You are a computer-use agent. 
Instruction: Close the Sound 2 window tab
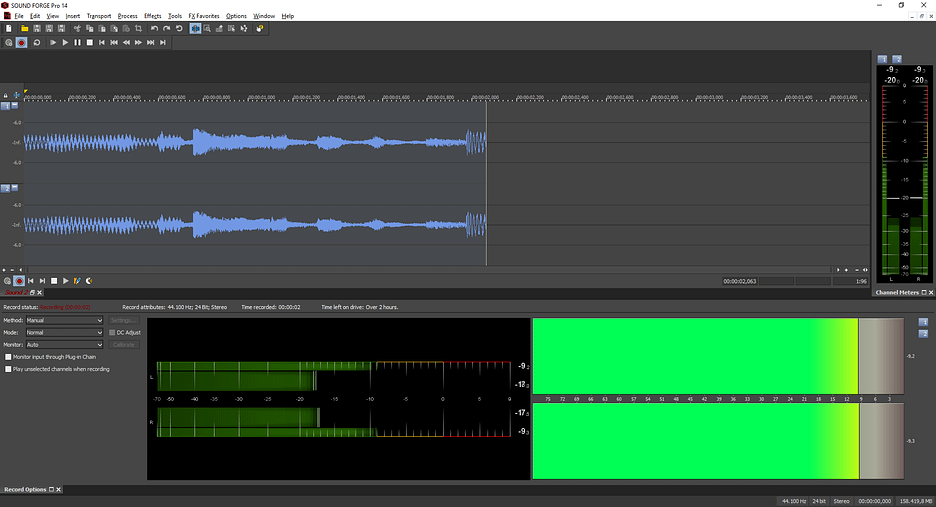click(37, 292)
